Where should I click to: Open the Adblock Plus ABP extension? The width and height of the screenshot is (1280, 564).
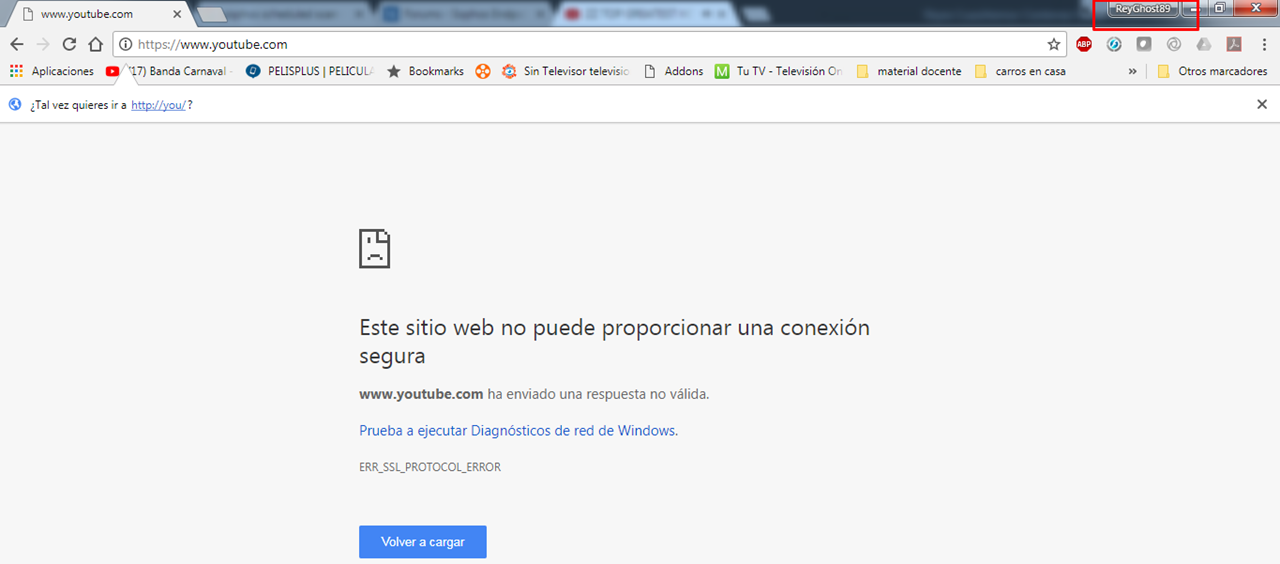pyautogui.click(x=1084, y=44)
